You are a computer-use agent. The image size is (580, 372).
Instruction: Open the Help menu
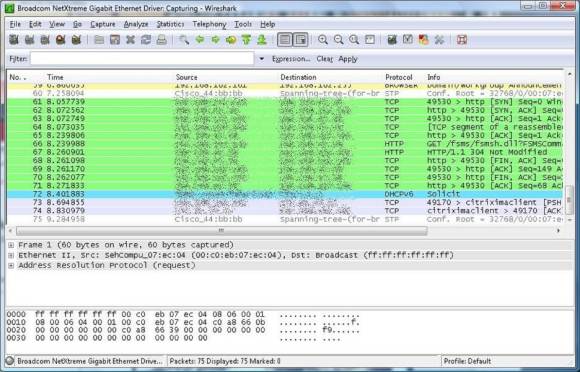coord(267,24)
